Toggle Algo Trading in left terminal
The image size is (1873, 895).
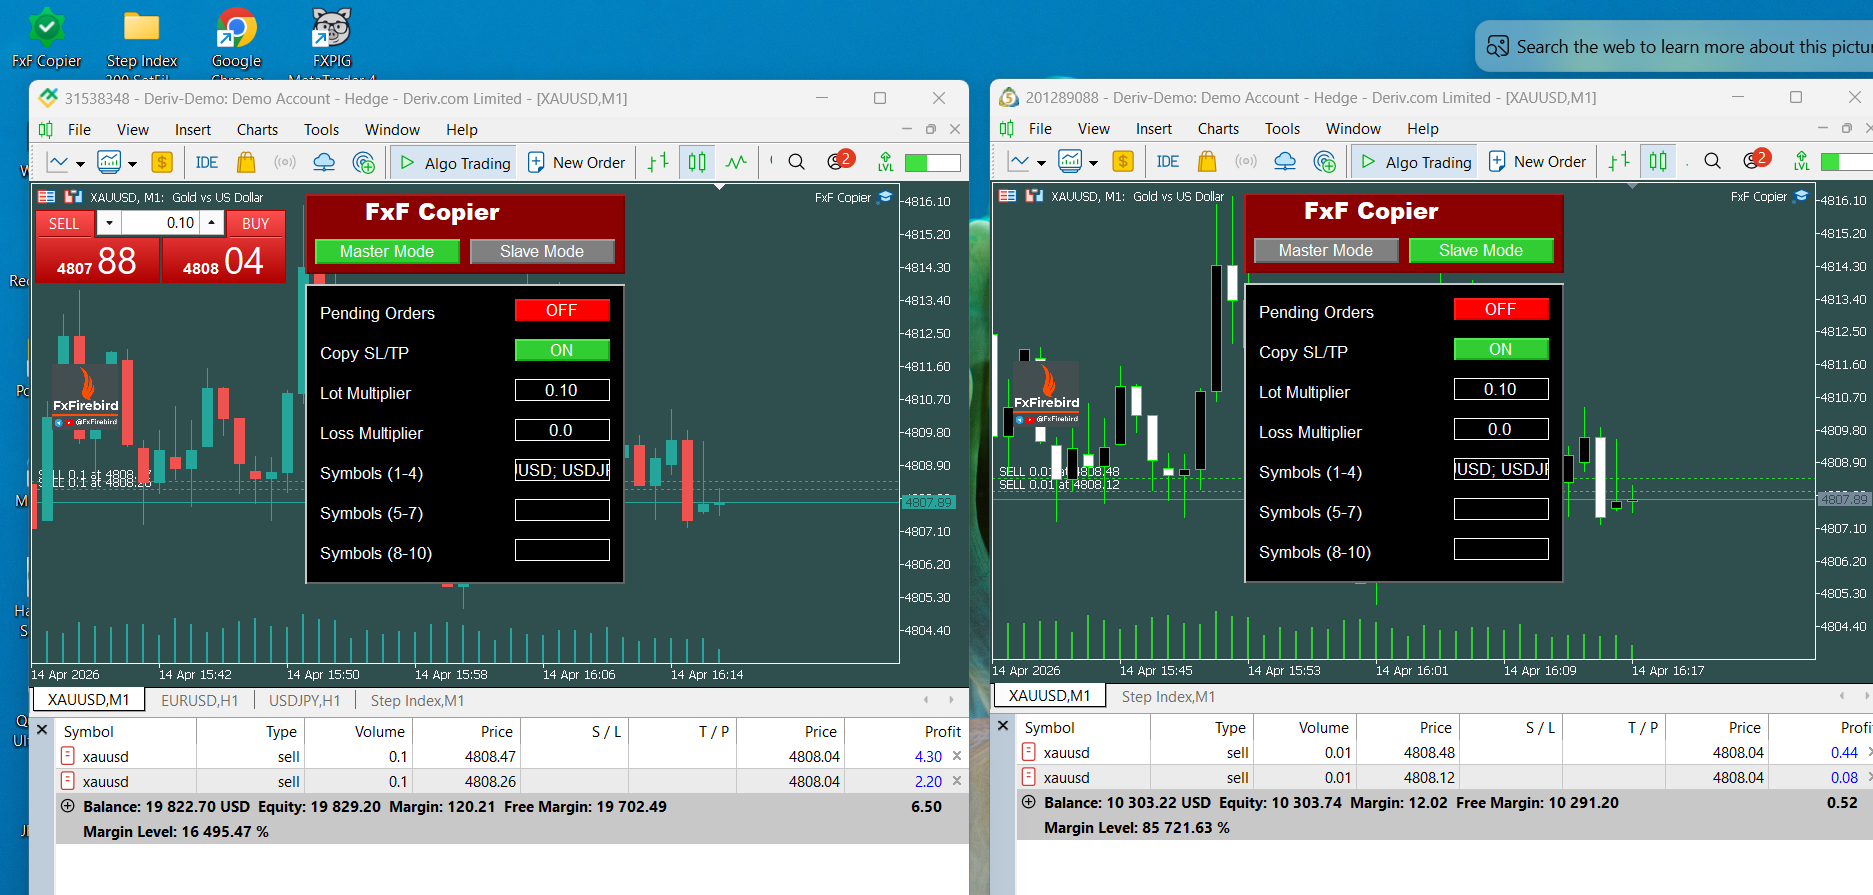(455, 163)
